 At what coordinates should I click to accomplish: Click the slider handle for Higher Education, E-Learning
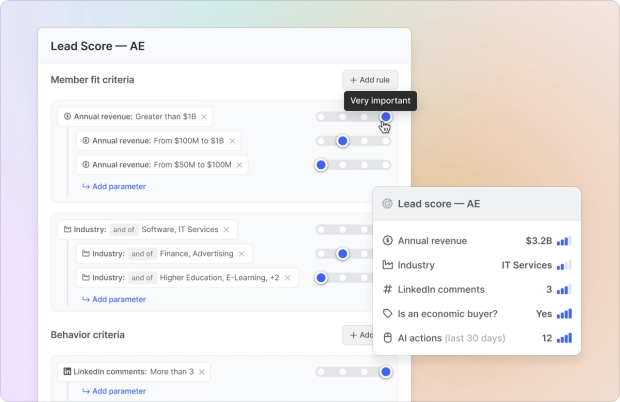[x=321, y=278]
